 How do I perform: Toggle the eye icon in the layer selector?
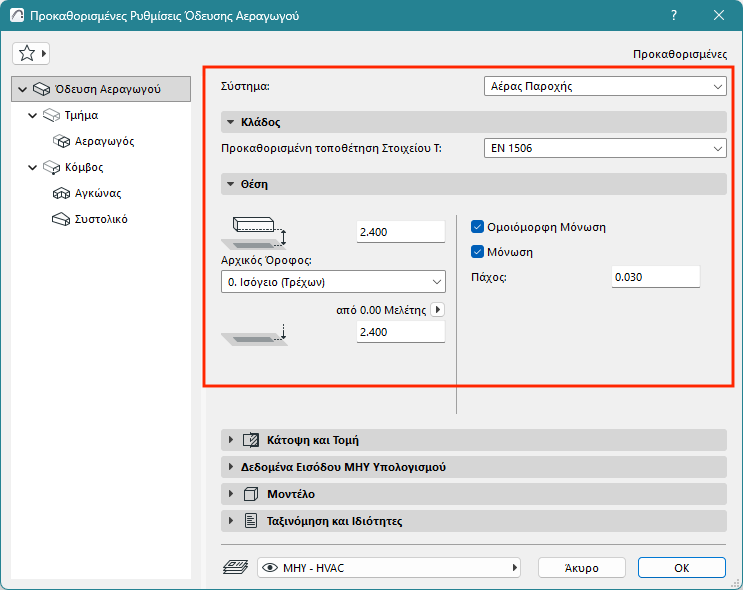(268, 568)
